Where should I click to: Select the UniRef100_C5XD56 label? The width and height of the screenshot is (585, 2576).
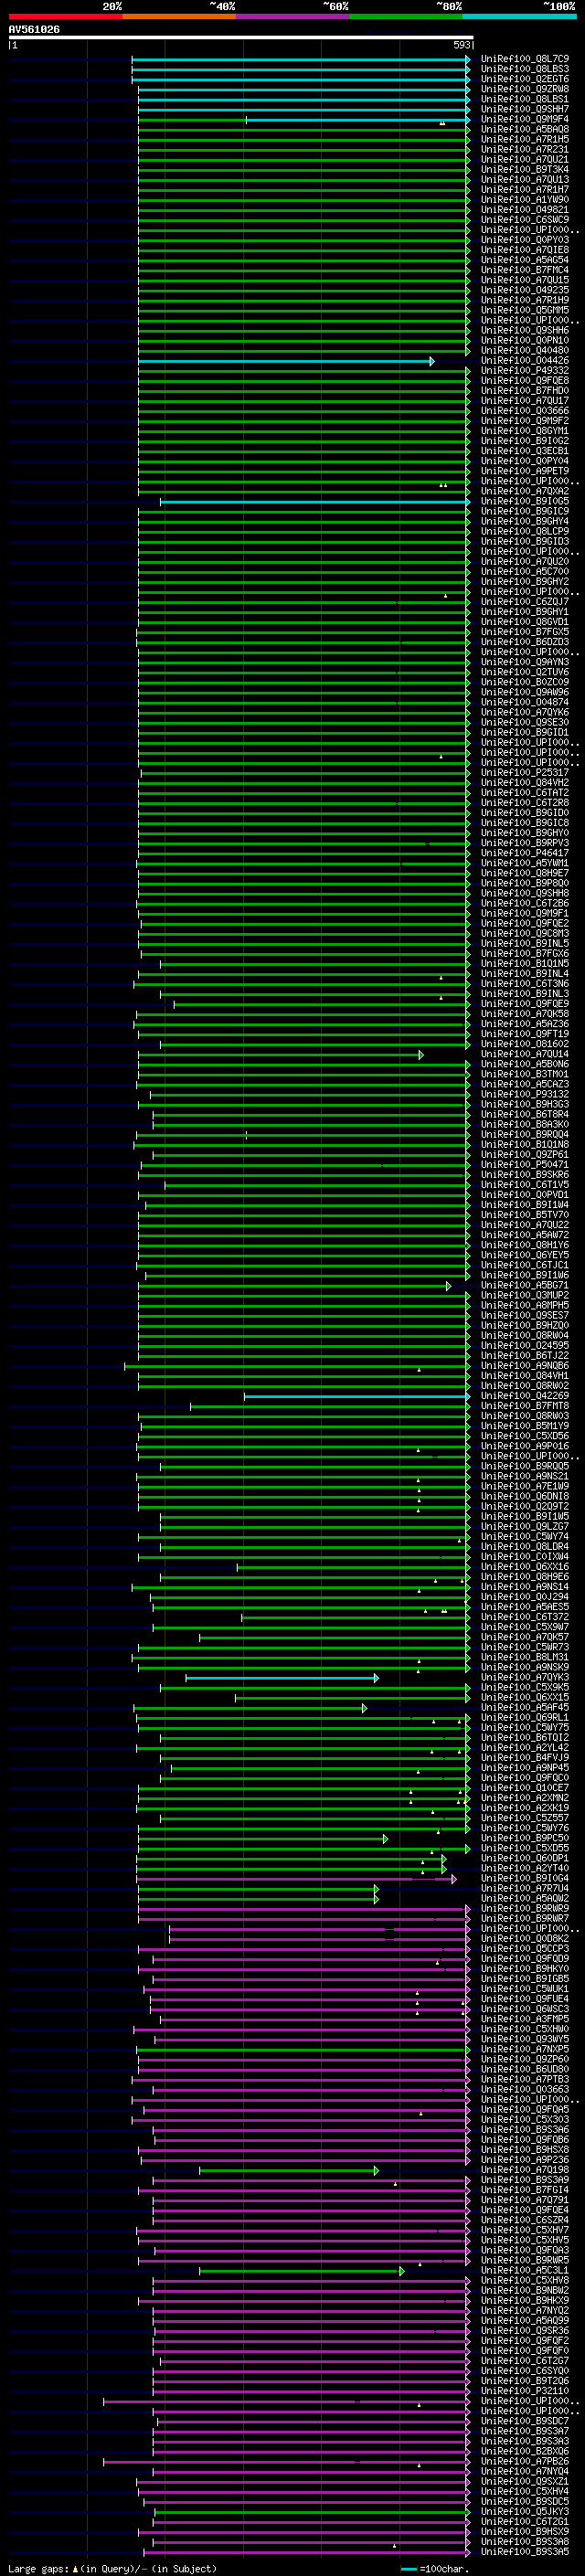525,1436
